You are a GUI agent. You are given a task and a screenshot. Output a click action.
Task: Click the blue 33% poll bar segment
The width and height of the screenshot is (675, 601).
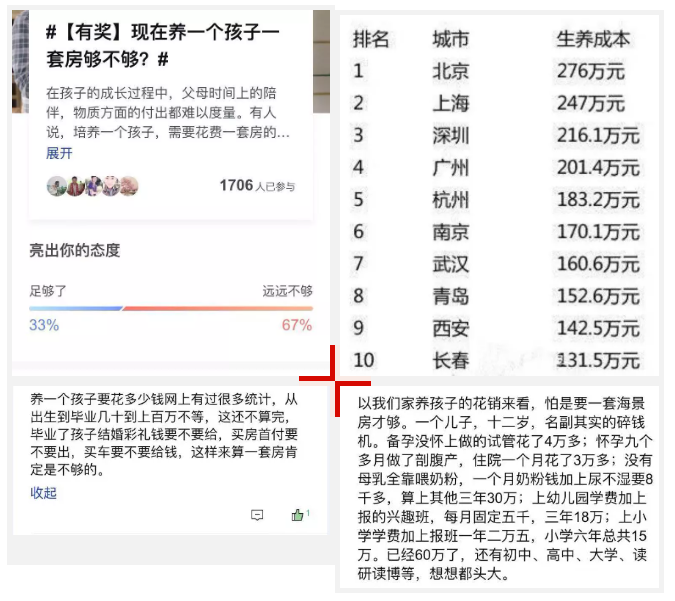[75, 309]
